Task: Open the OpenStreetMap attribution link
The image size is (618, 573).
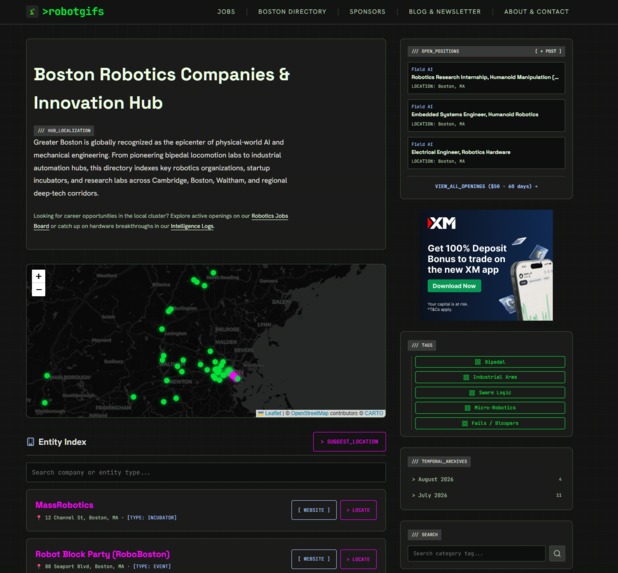Action: (309, 413)
